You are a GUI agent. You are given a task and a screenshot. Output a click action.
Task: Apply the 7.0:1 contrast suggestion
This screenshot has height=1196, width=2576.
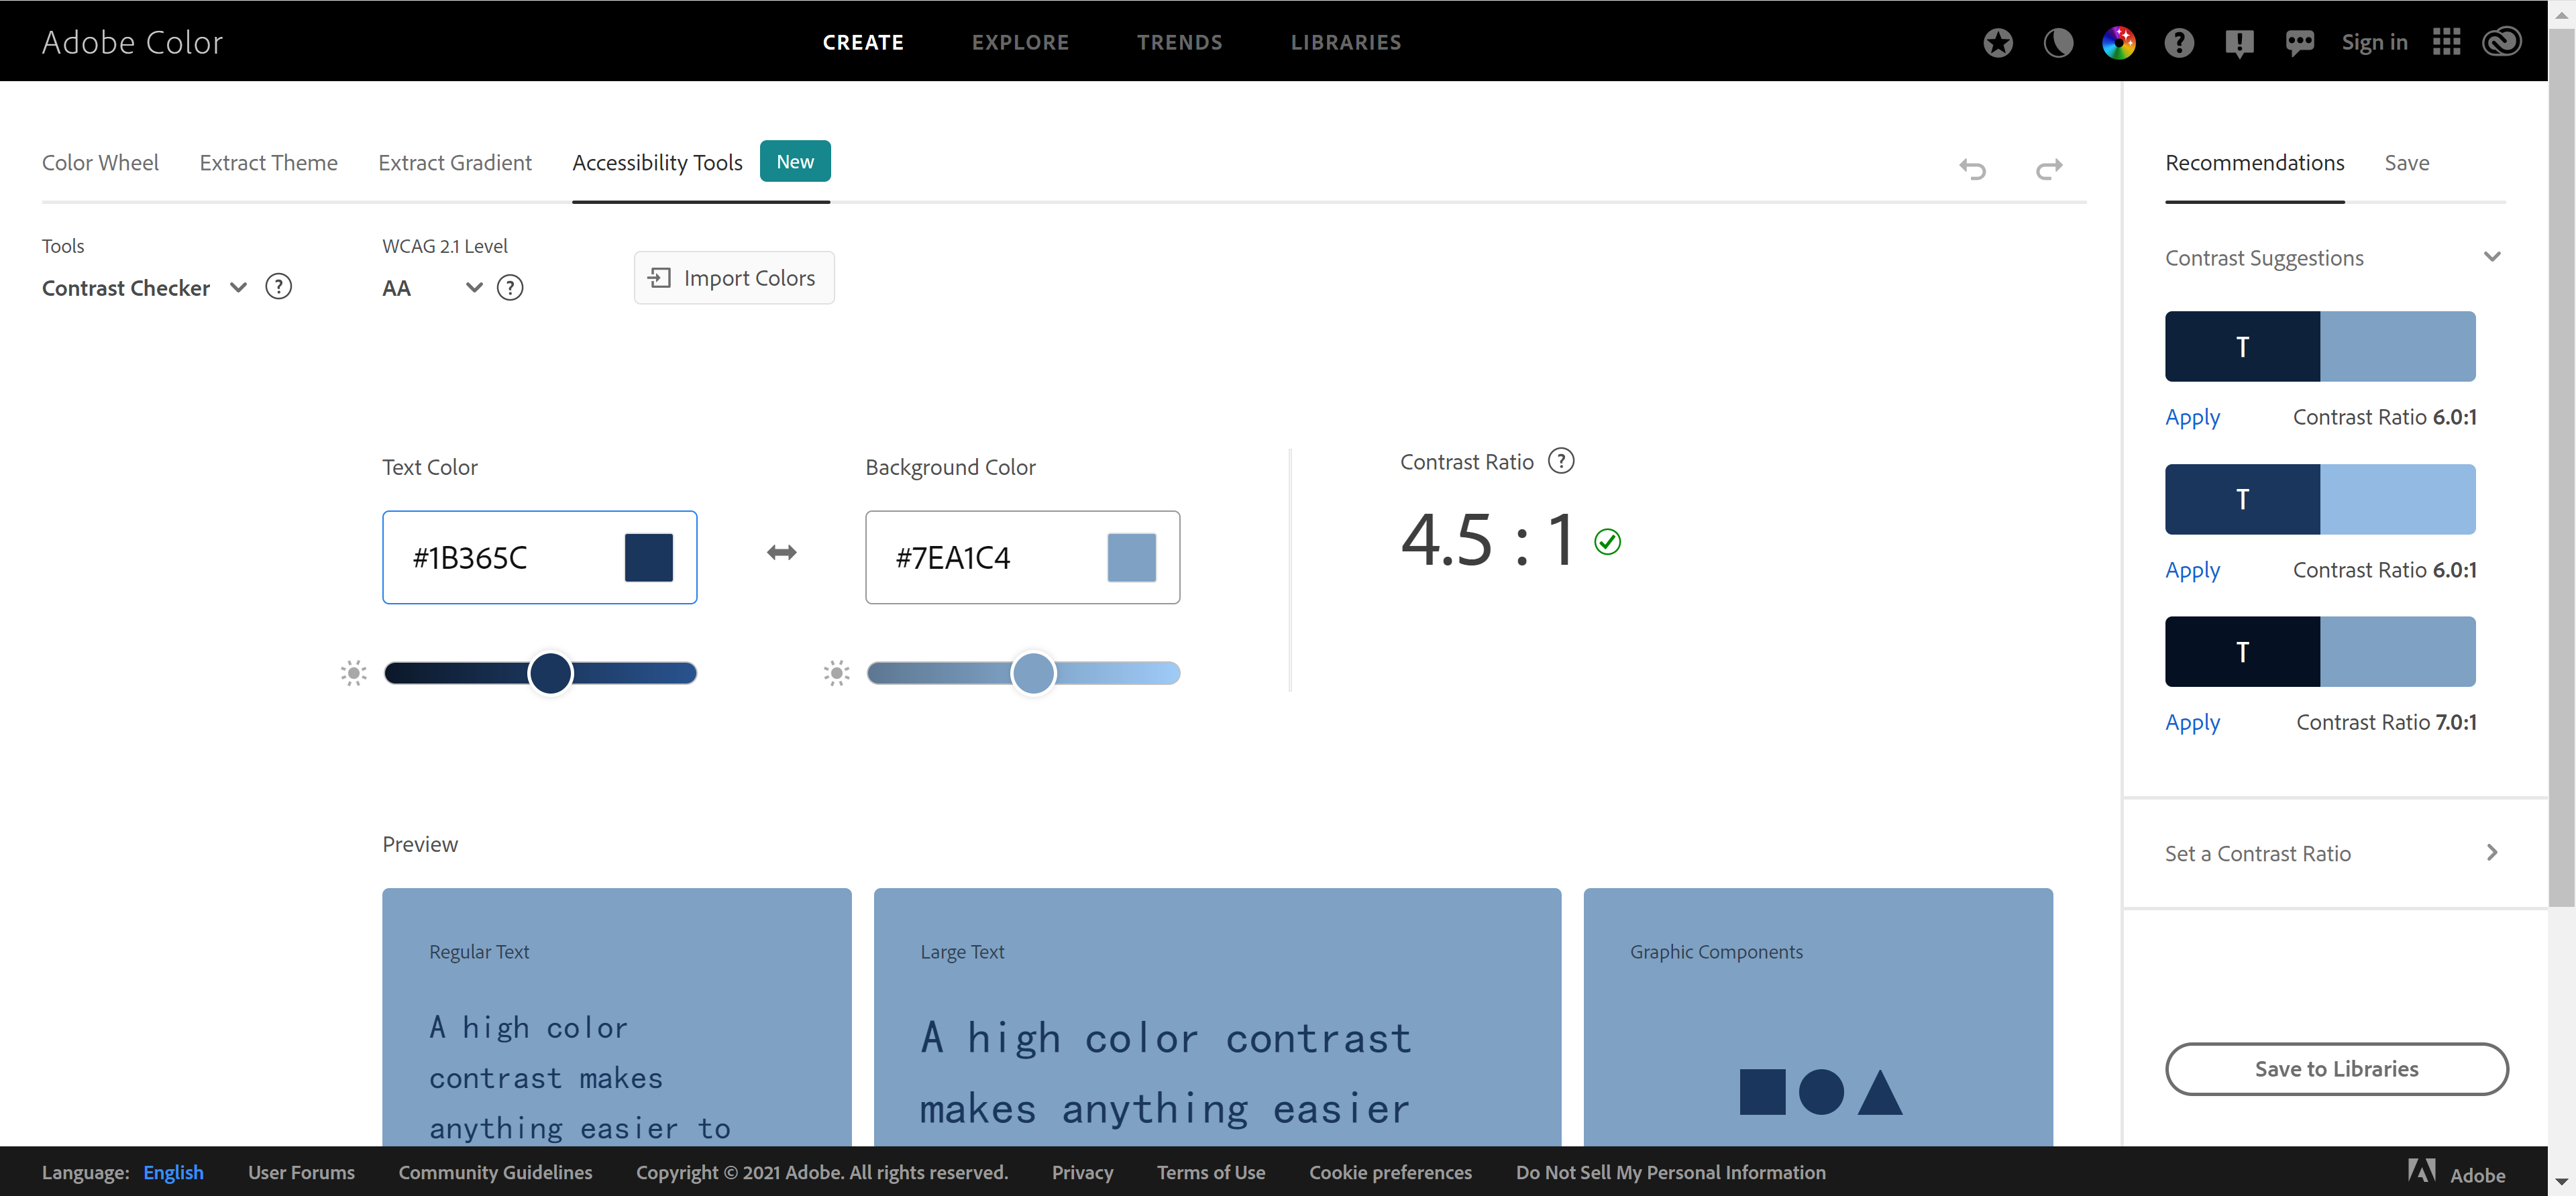tap(2192, 722)
